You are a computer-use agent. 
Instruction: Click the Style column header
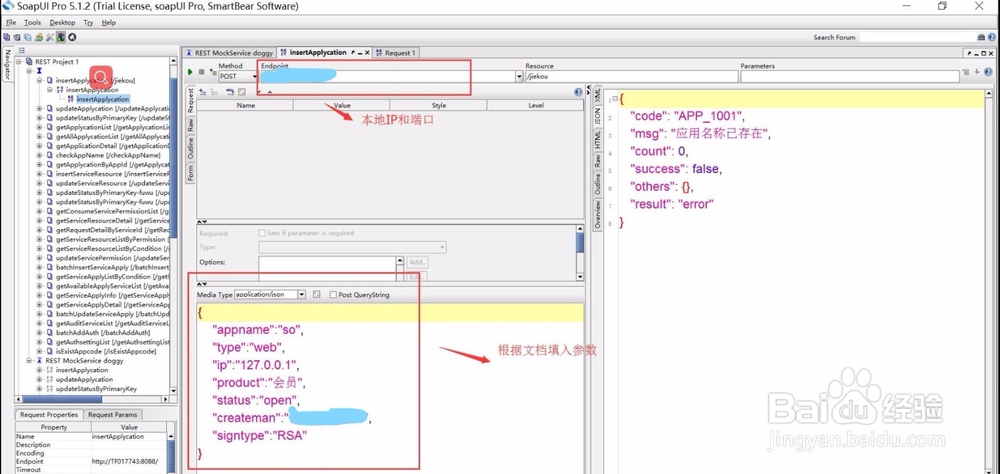(x=439, y=105)
